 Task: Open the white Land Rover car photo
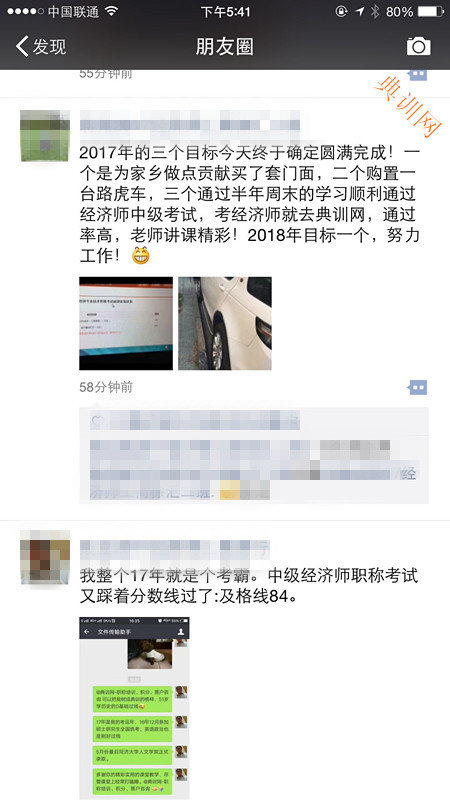click(225, 323)
